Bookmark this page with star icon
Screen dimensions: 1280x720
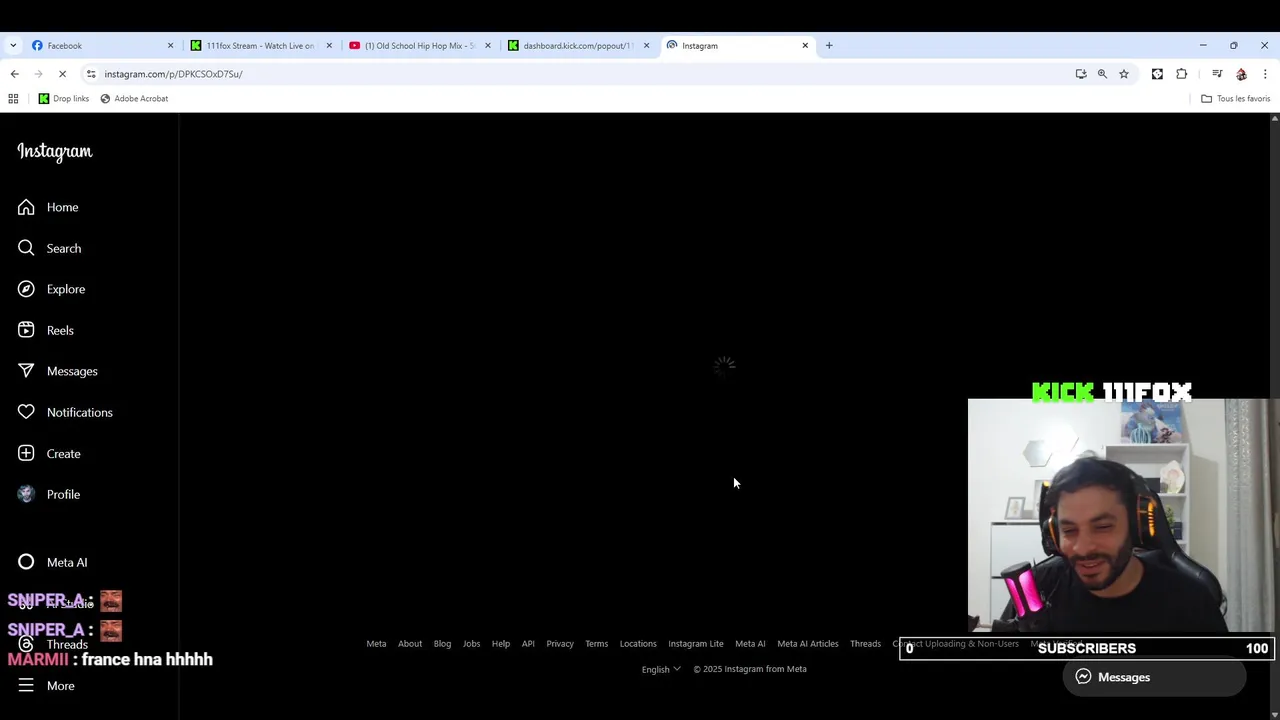tap(1124, 74)
